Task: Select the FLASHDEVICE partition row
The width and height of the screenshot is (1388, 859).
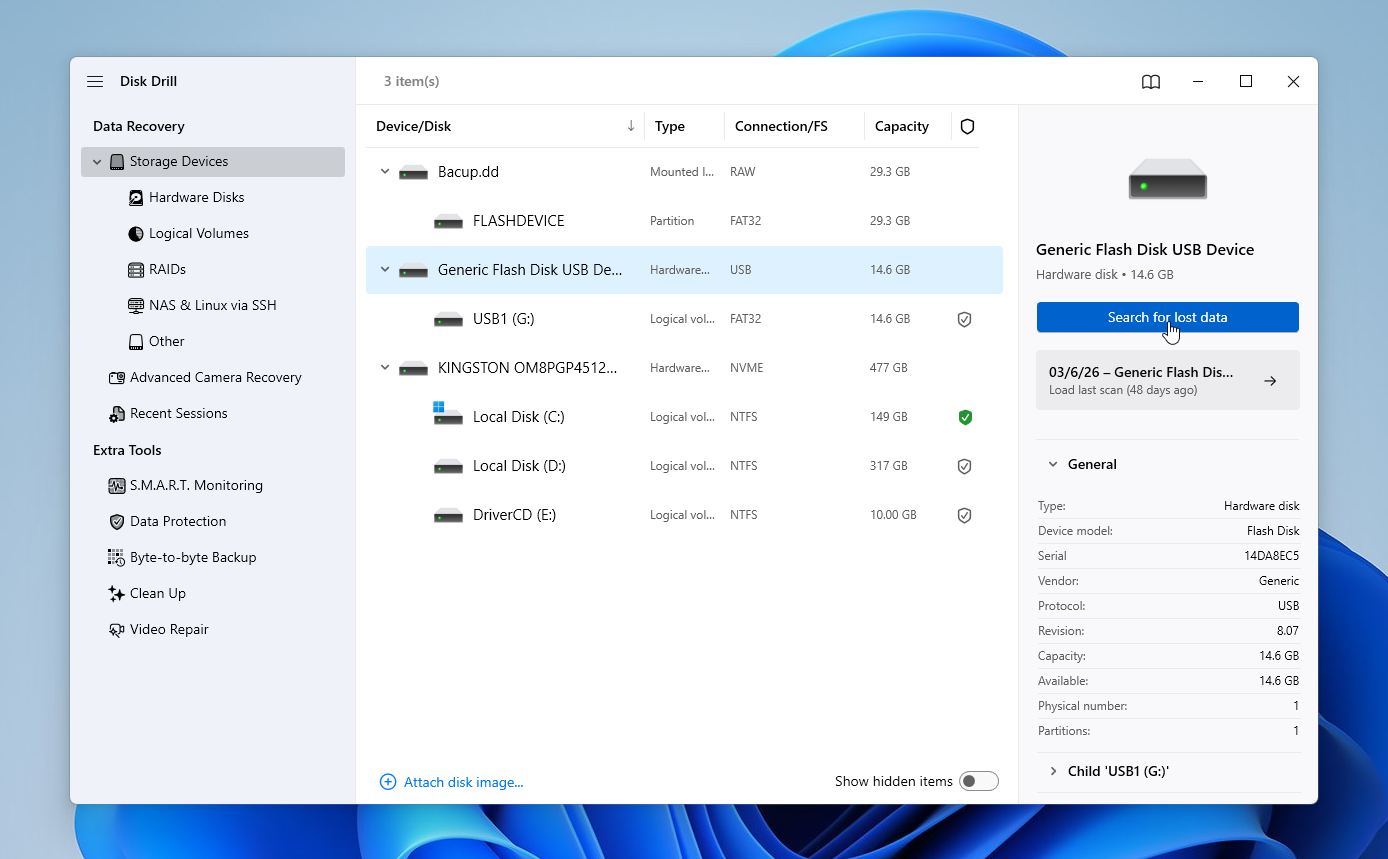Action: 684,221
